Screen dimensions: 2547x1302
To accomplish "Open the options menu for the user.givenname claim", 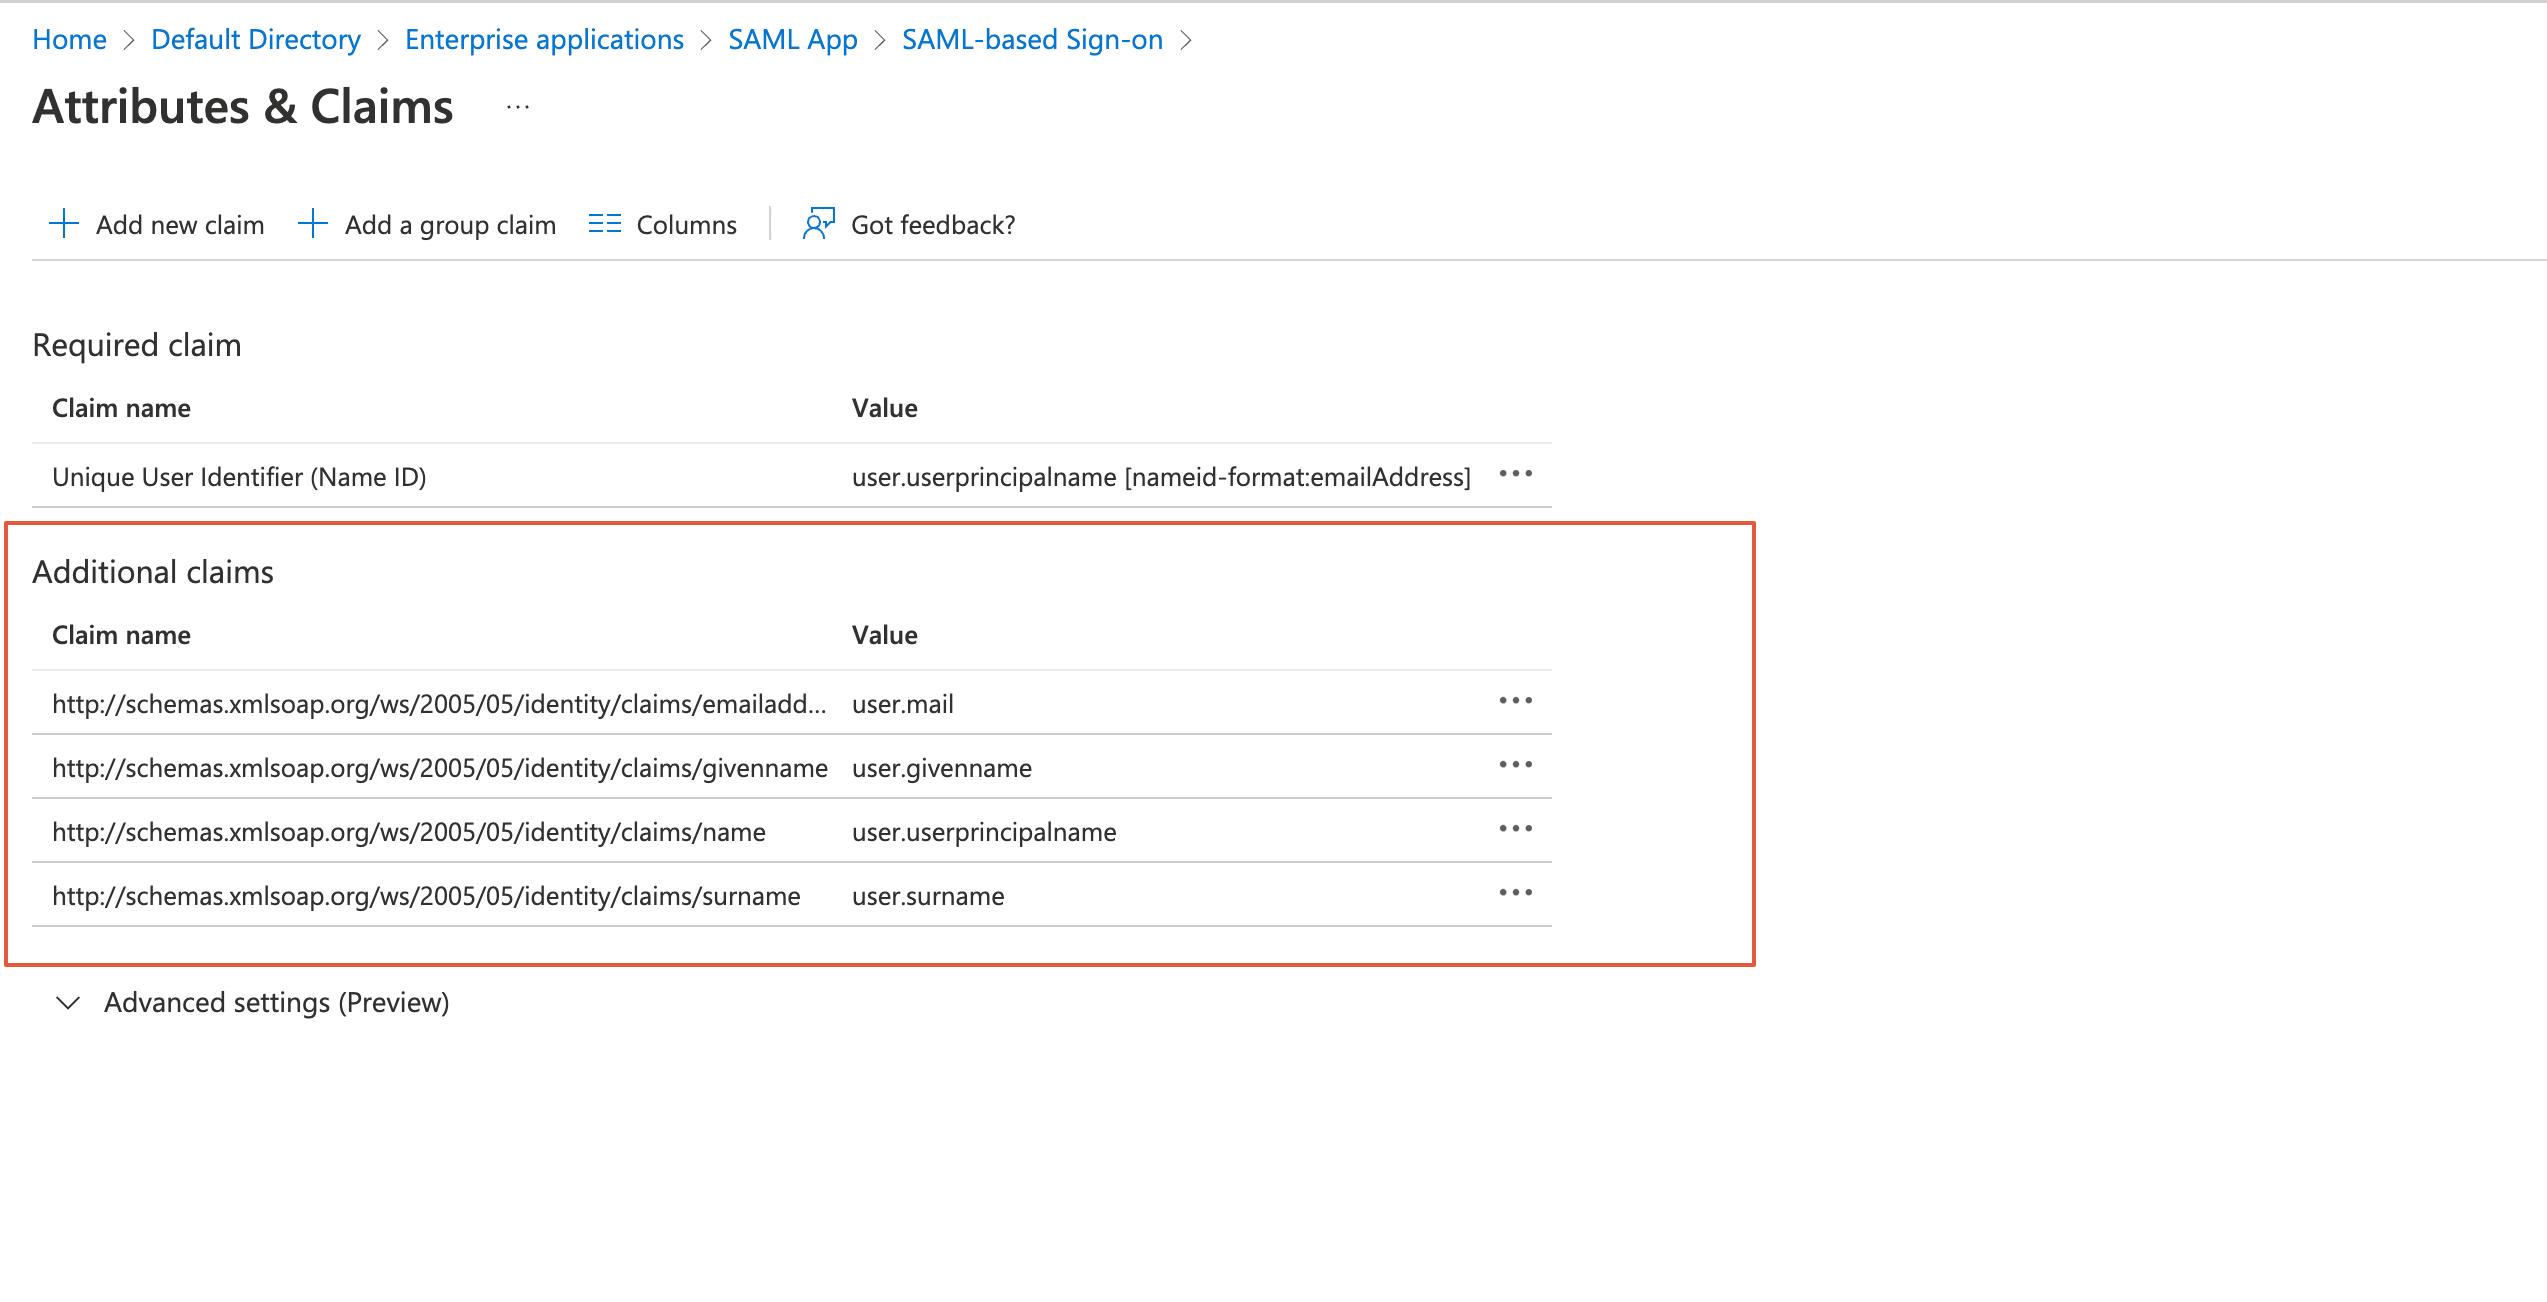I will click(1516, 765).
